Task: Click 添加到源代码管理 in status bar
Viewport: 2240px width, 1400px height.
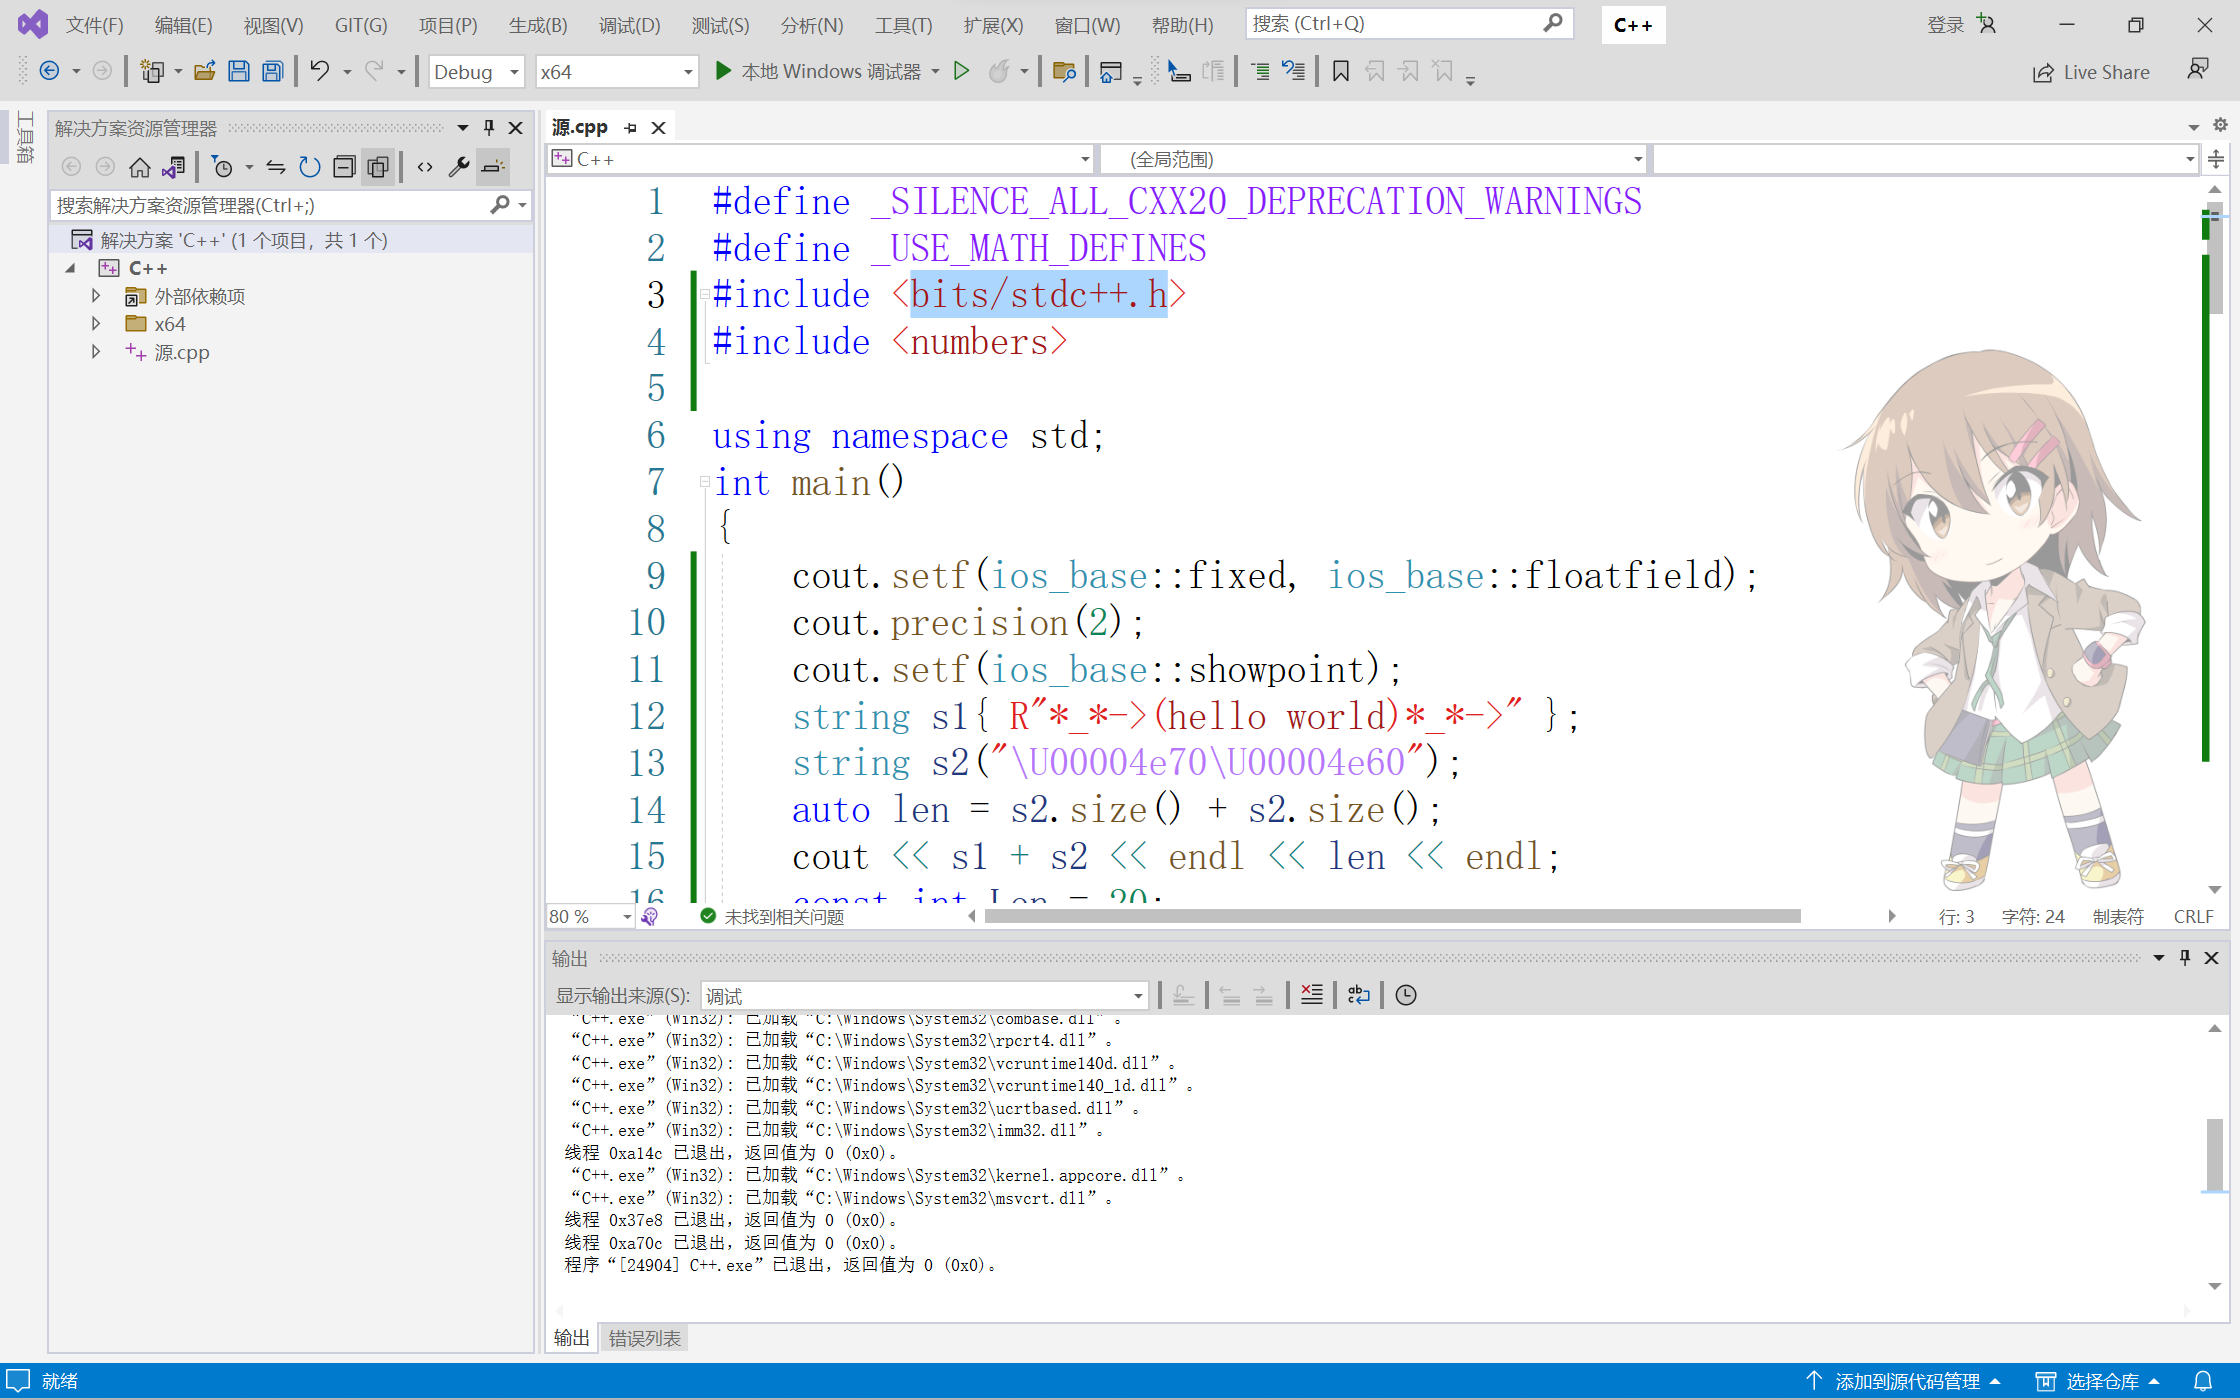Action: click(1905, 1381)
